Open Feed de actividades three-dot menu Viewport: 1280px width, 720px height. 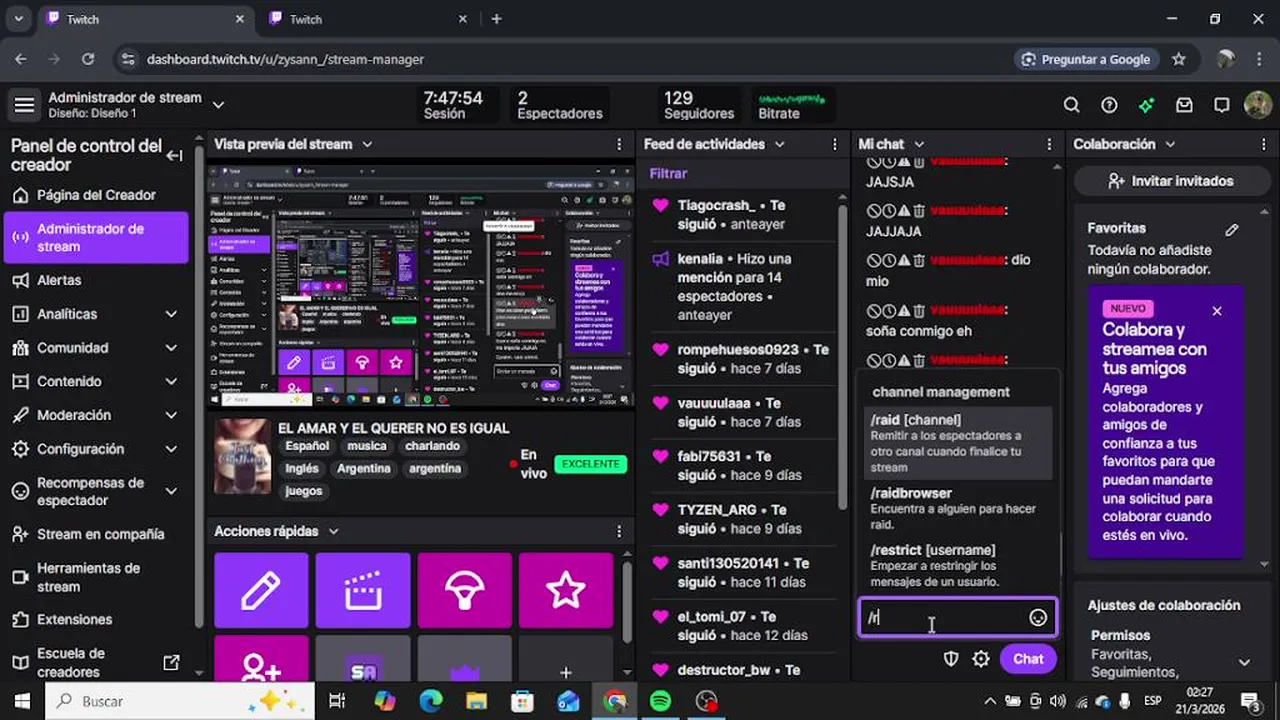(835, 144)
